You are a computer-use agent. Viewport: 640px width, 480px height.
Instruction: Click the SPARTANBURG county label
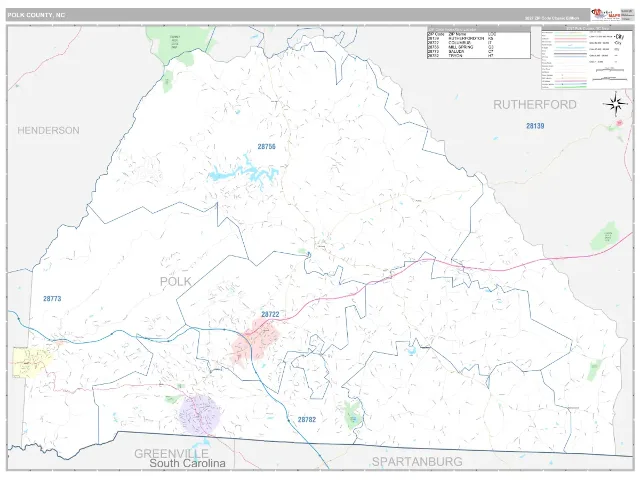click(417, 462)
